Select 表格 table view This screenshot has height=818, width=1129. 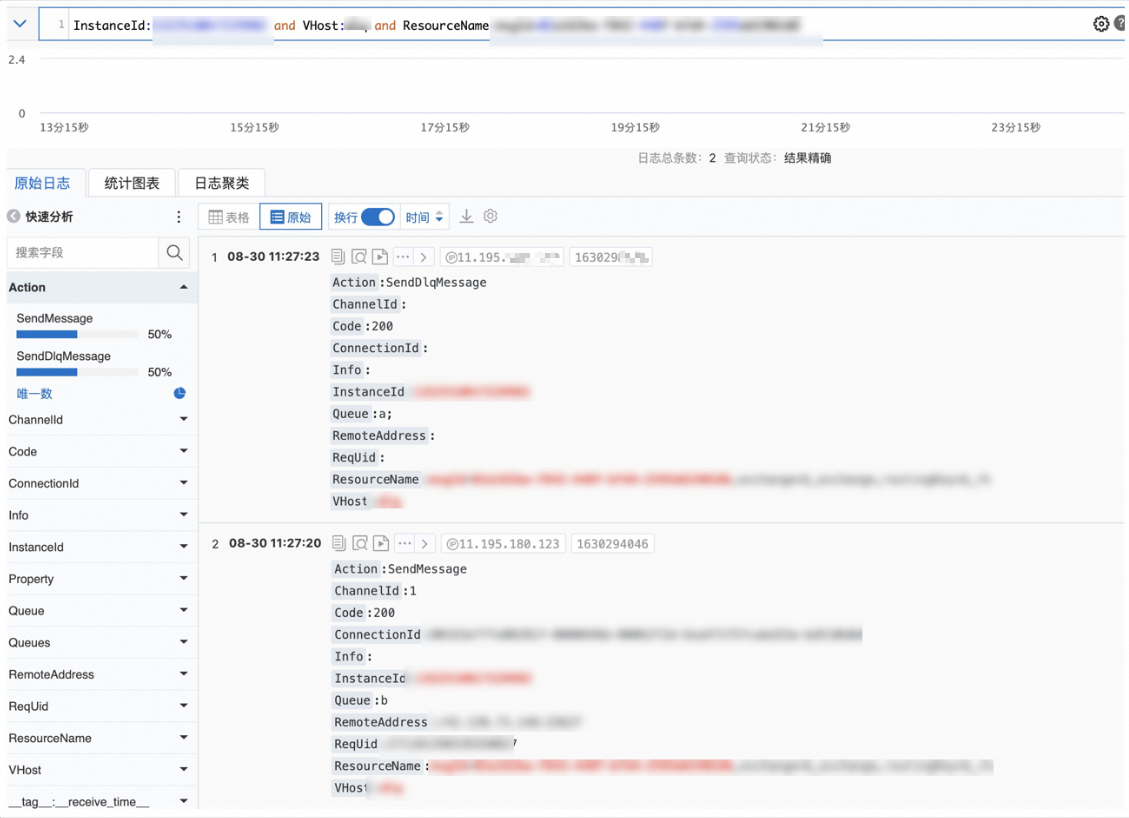point(229,217)
